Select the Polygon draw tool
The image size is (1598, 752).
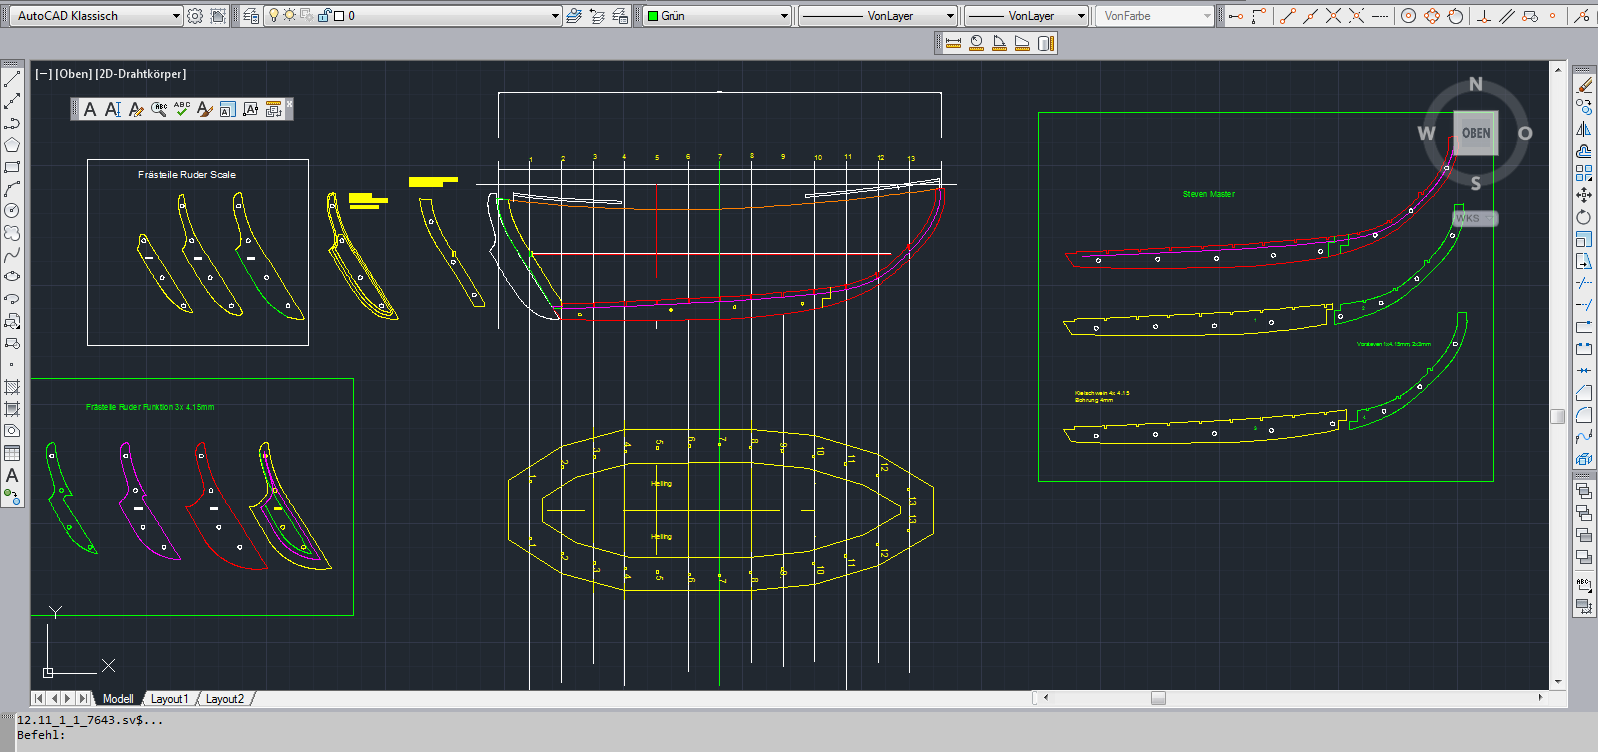coord(12,145)
